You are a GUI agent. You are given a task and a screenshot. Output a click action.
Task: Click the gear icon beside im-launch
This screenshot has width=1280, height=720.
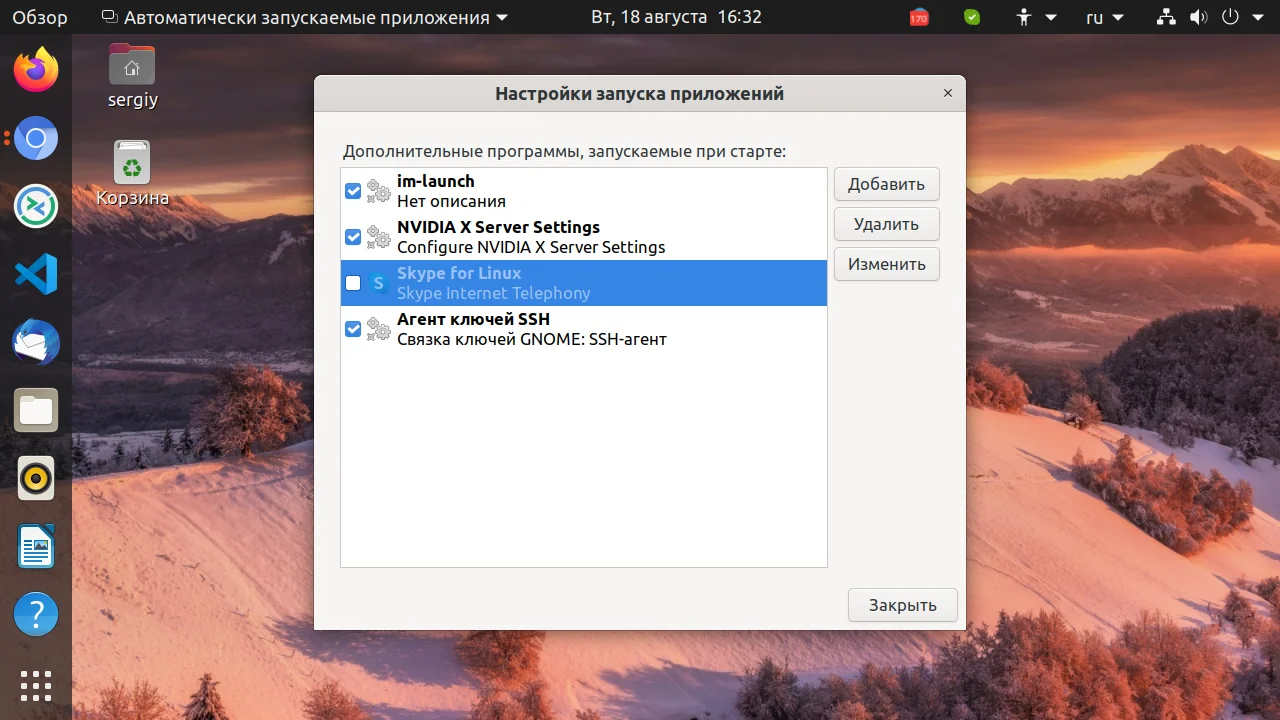coord(378,191)
